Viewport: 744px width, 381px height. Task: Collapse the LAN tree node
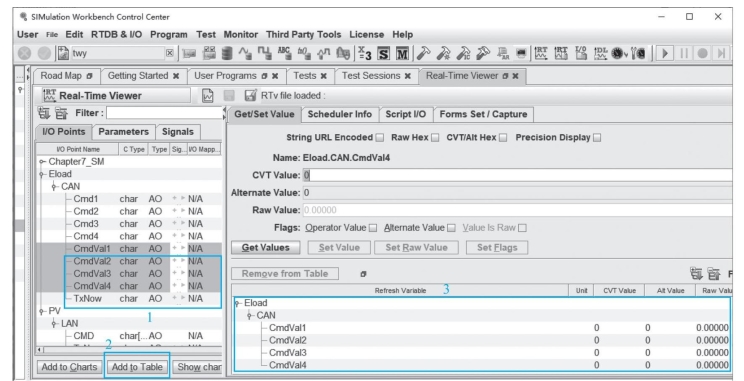pyautogui.click(x=55, y=324)
